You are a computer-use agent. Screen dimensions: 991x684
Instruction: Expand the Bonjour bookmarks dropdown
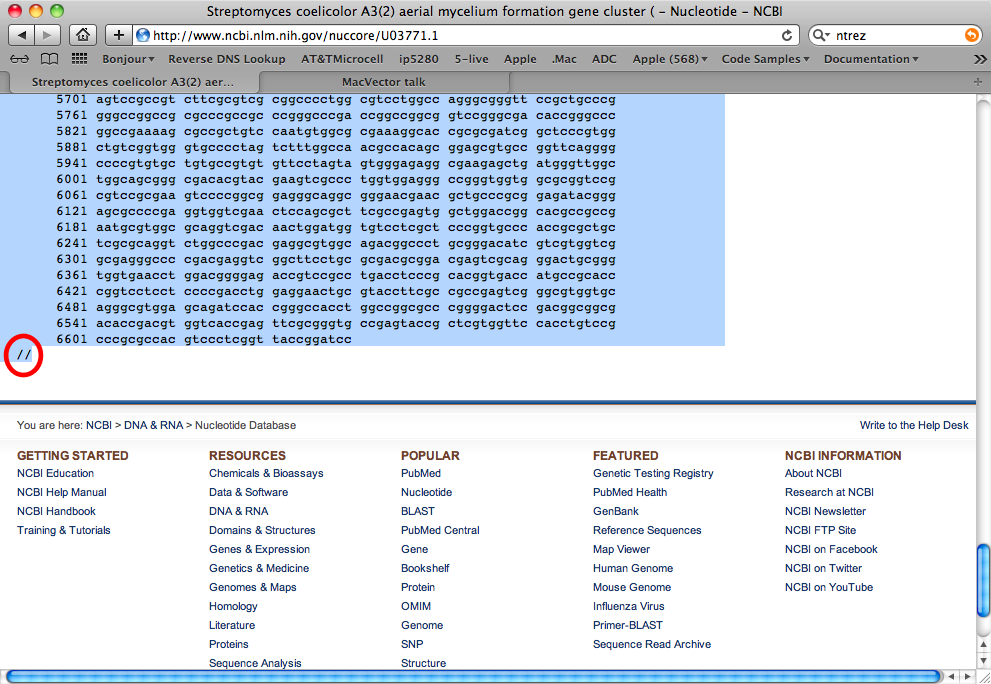pyautogui.click(x=128, y=59)
